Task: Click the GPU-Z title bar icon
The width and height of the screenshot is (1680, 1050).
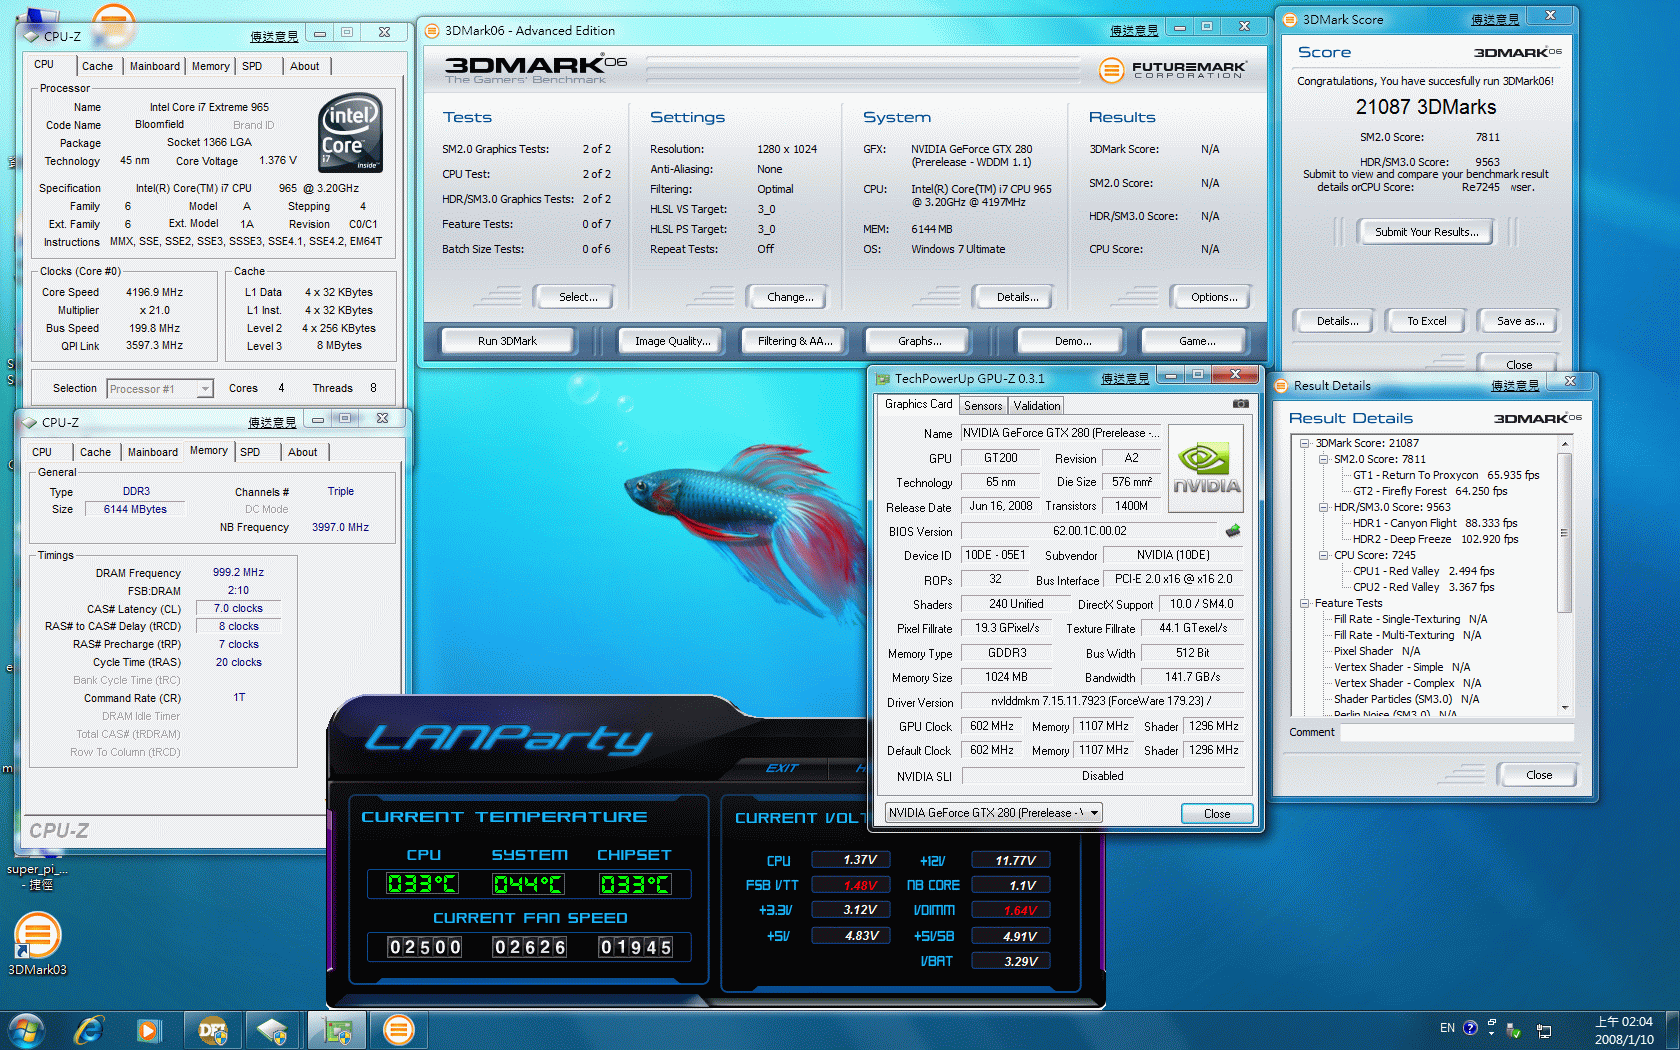Action: 882,379
